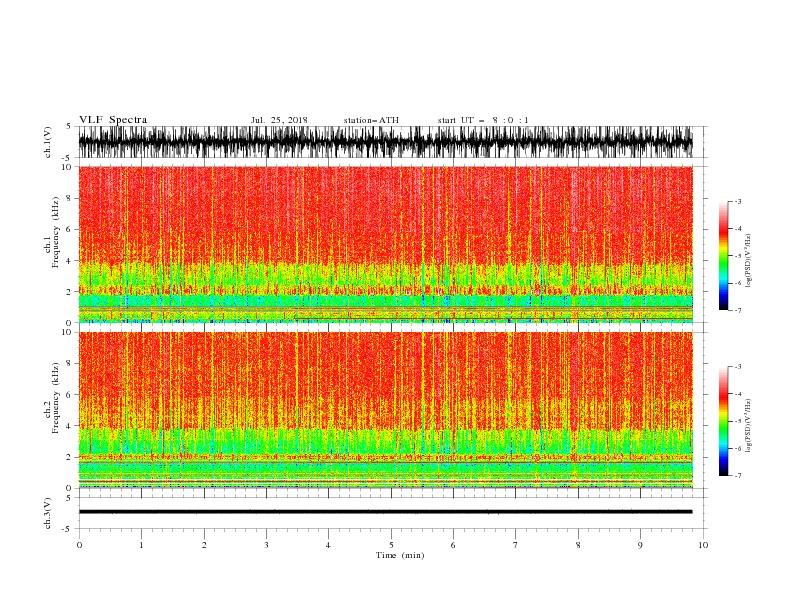Select the "start UT = 8:0:1" header text

point(483,120)
